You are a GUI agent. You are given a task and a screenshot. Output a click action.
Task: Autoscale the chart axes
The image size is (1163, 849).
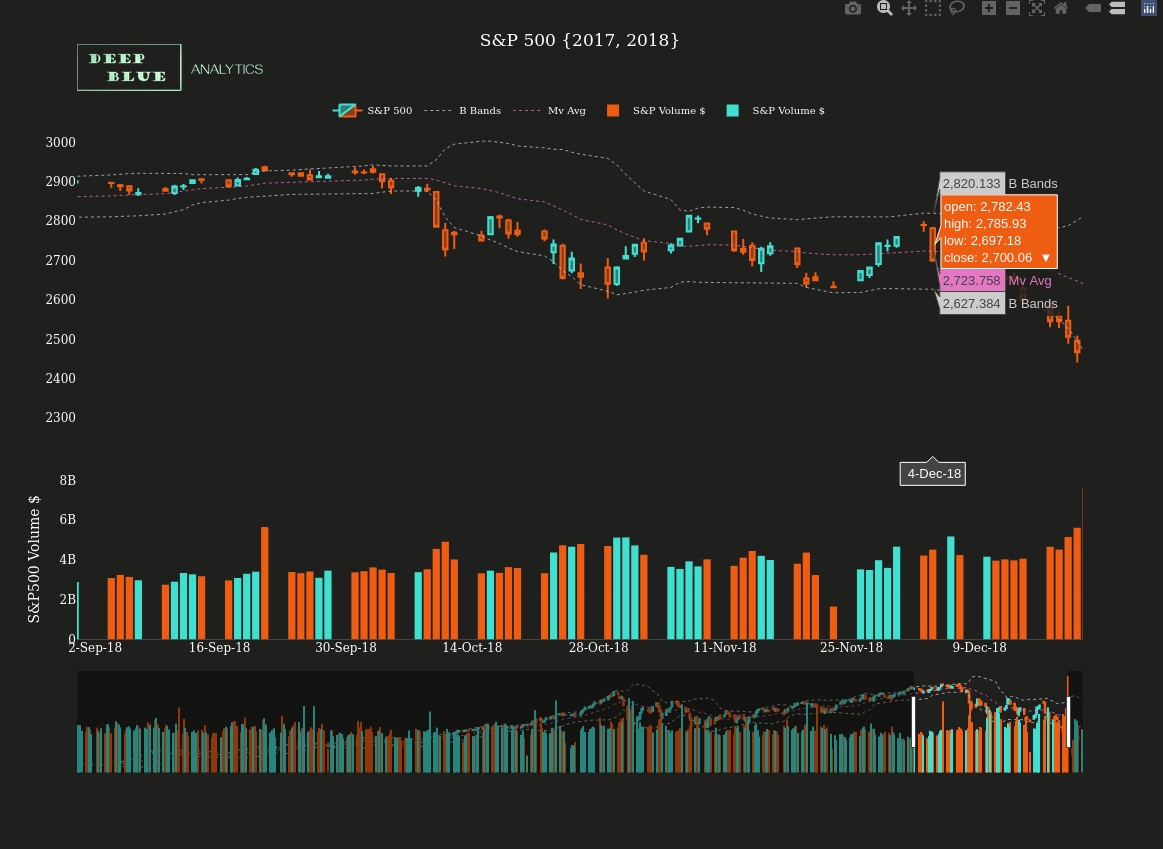tap(1037, 8)
